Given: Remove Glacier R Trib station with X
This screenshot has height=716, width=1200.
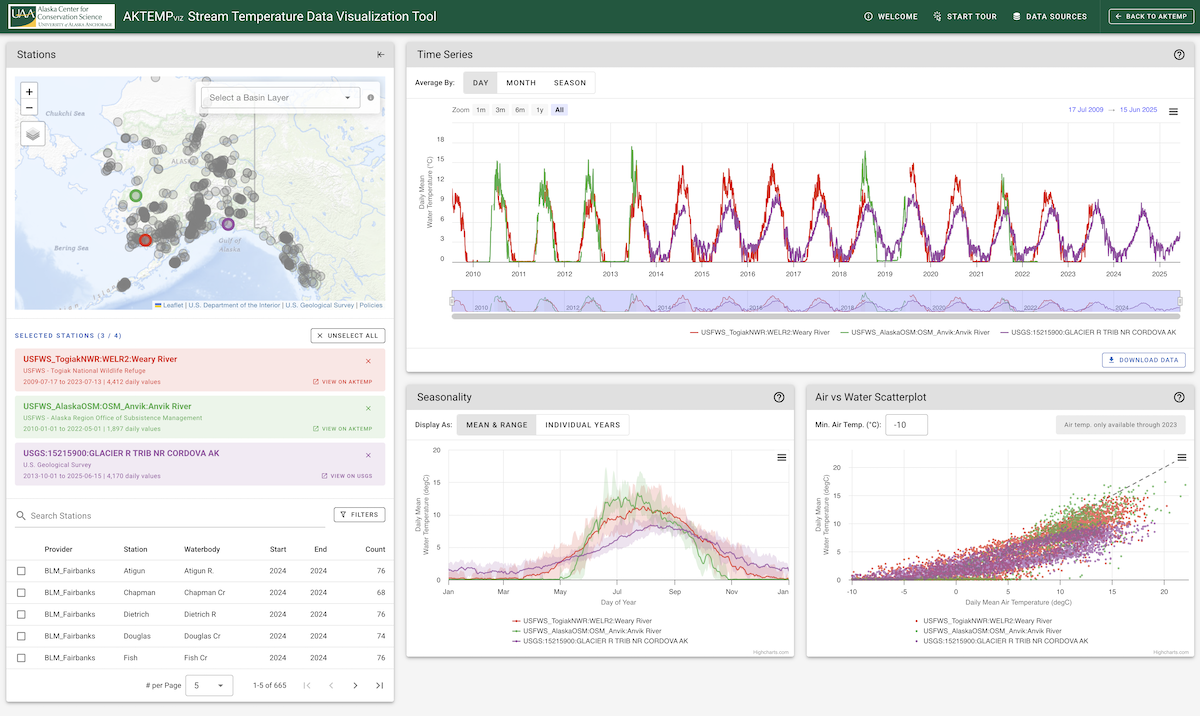Looking at the screenshot, I should pos(368,454).
